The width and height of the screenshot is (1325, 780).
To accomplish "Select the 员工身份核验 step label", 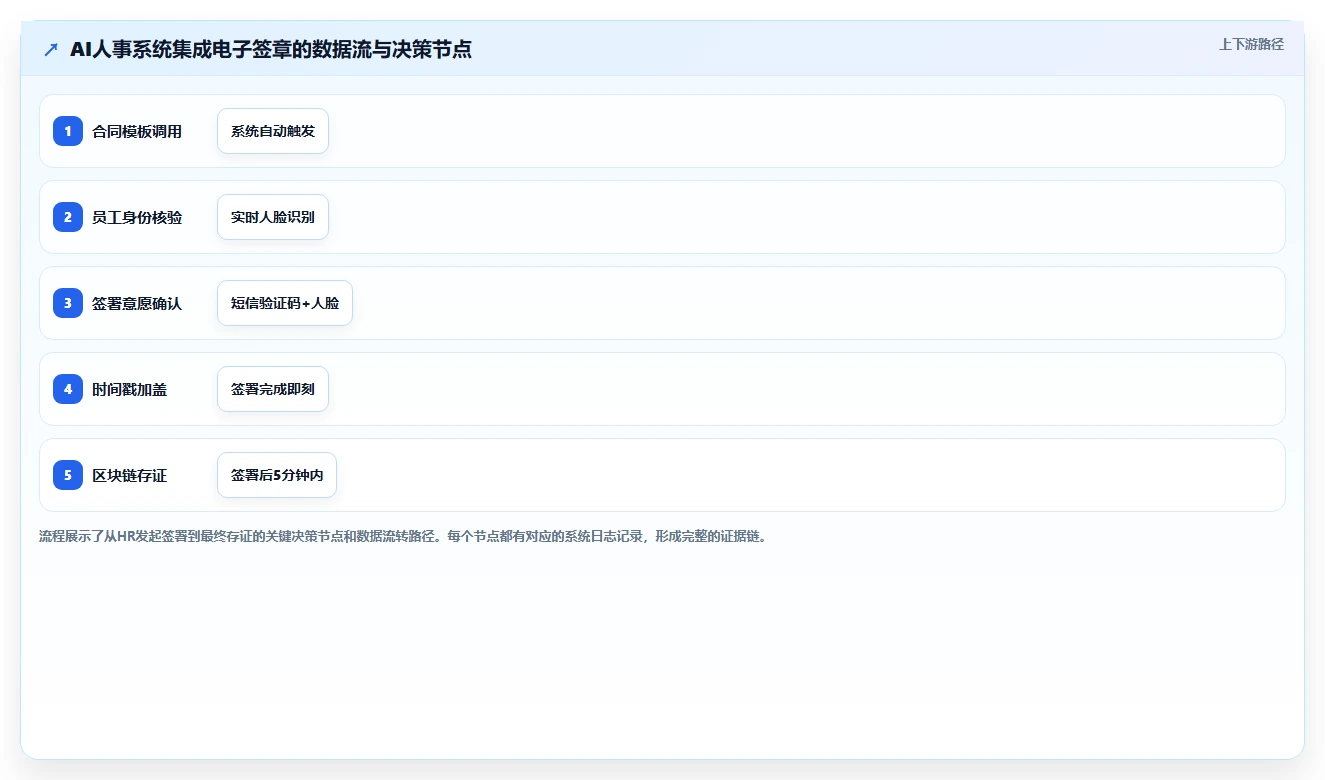I will pos(137,217).
